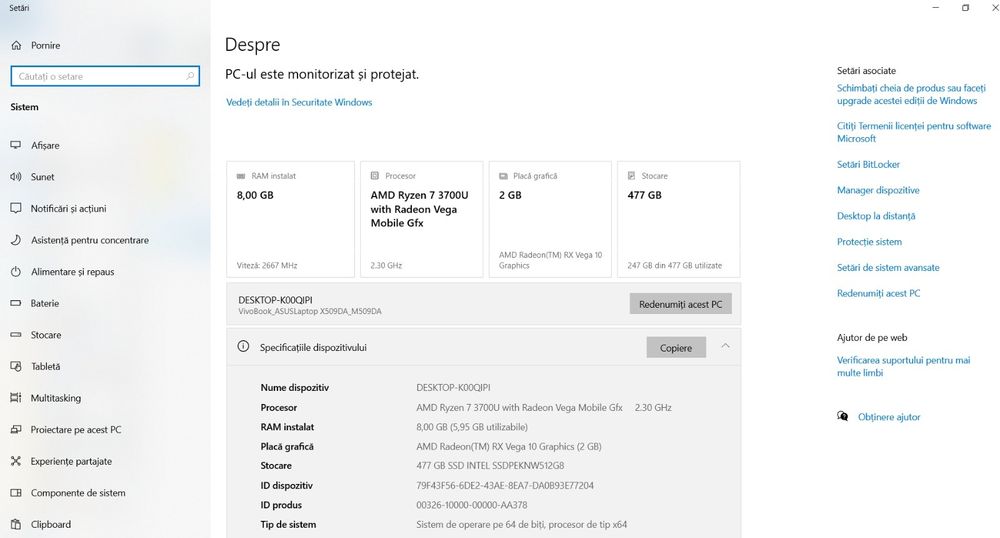The height and width of the screenshot is (538, 1000).
Task: Click the ID produs value 00326-10000-00000-AA378
Action: pyautogui.click(x=472, y=505)
